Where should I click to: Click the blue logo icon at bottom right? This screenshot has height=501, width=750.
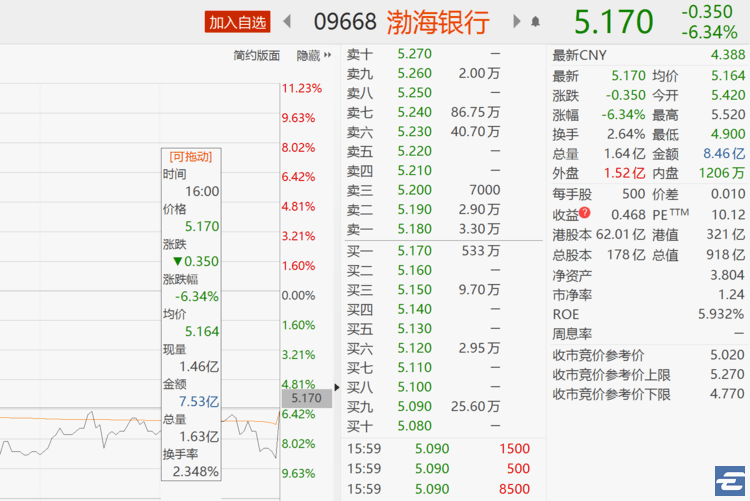tap(730, 481)
